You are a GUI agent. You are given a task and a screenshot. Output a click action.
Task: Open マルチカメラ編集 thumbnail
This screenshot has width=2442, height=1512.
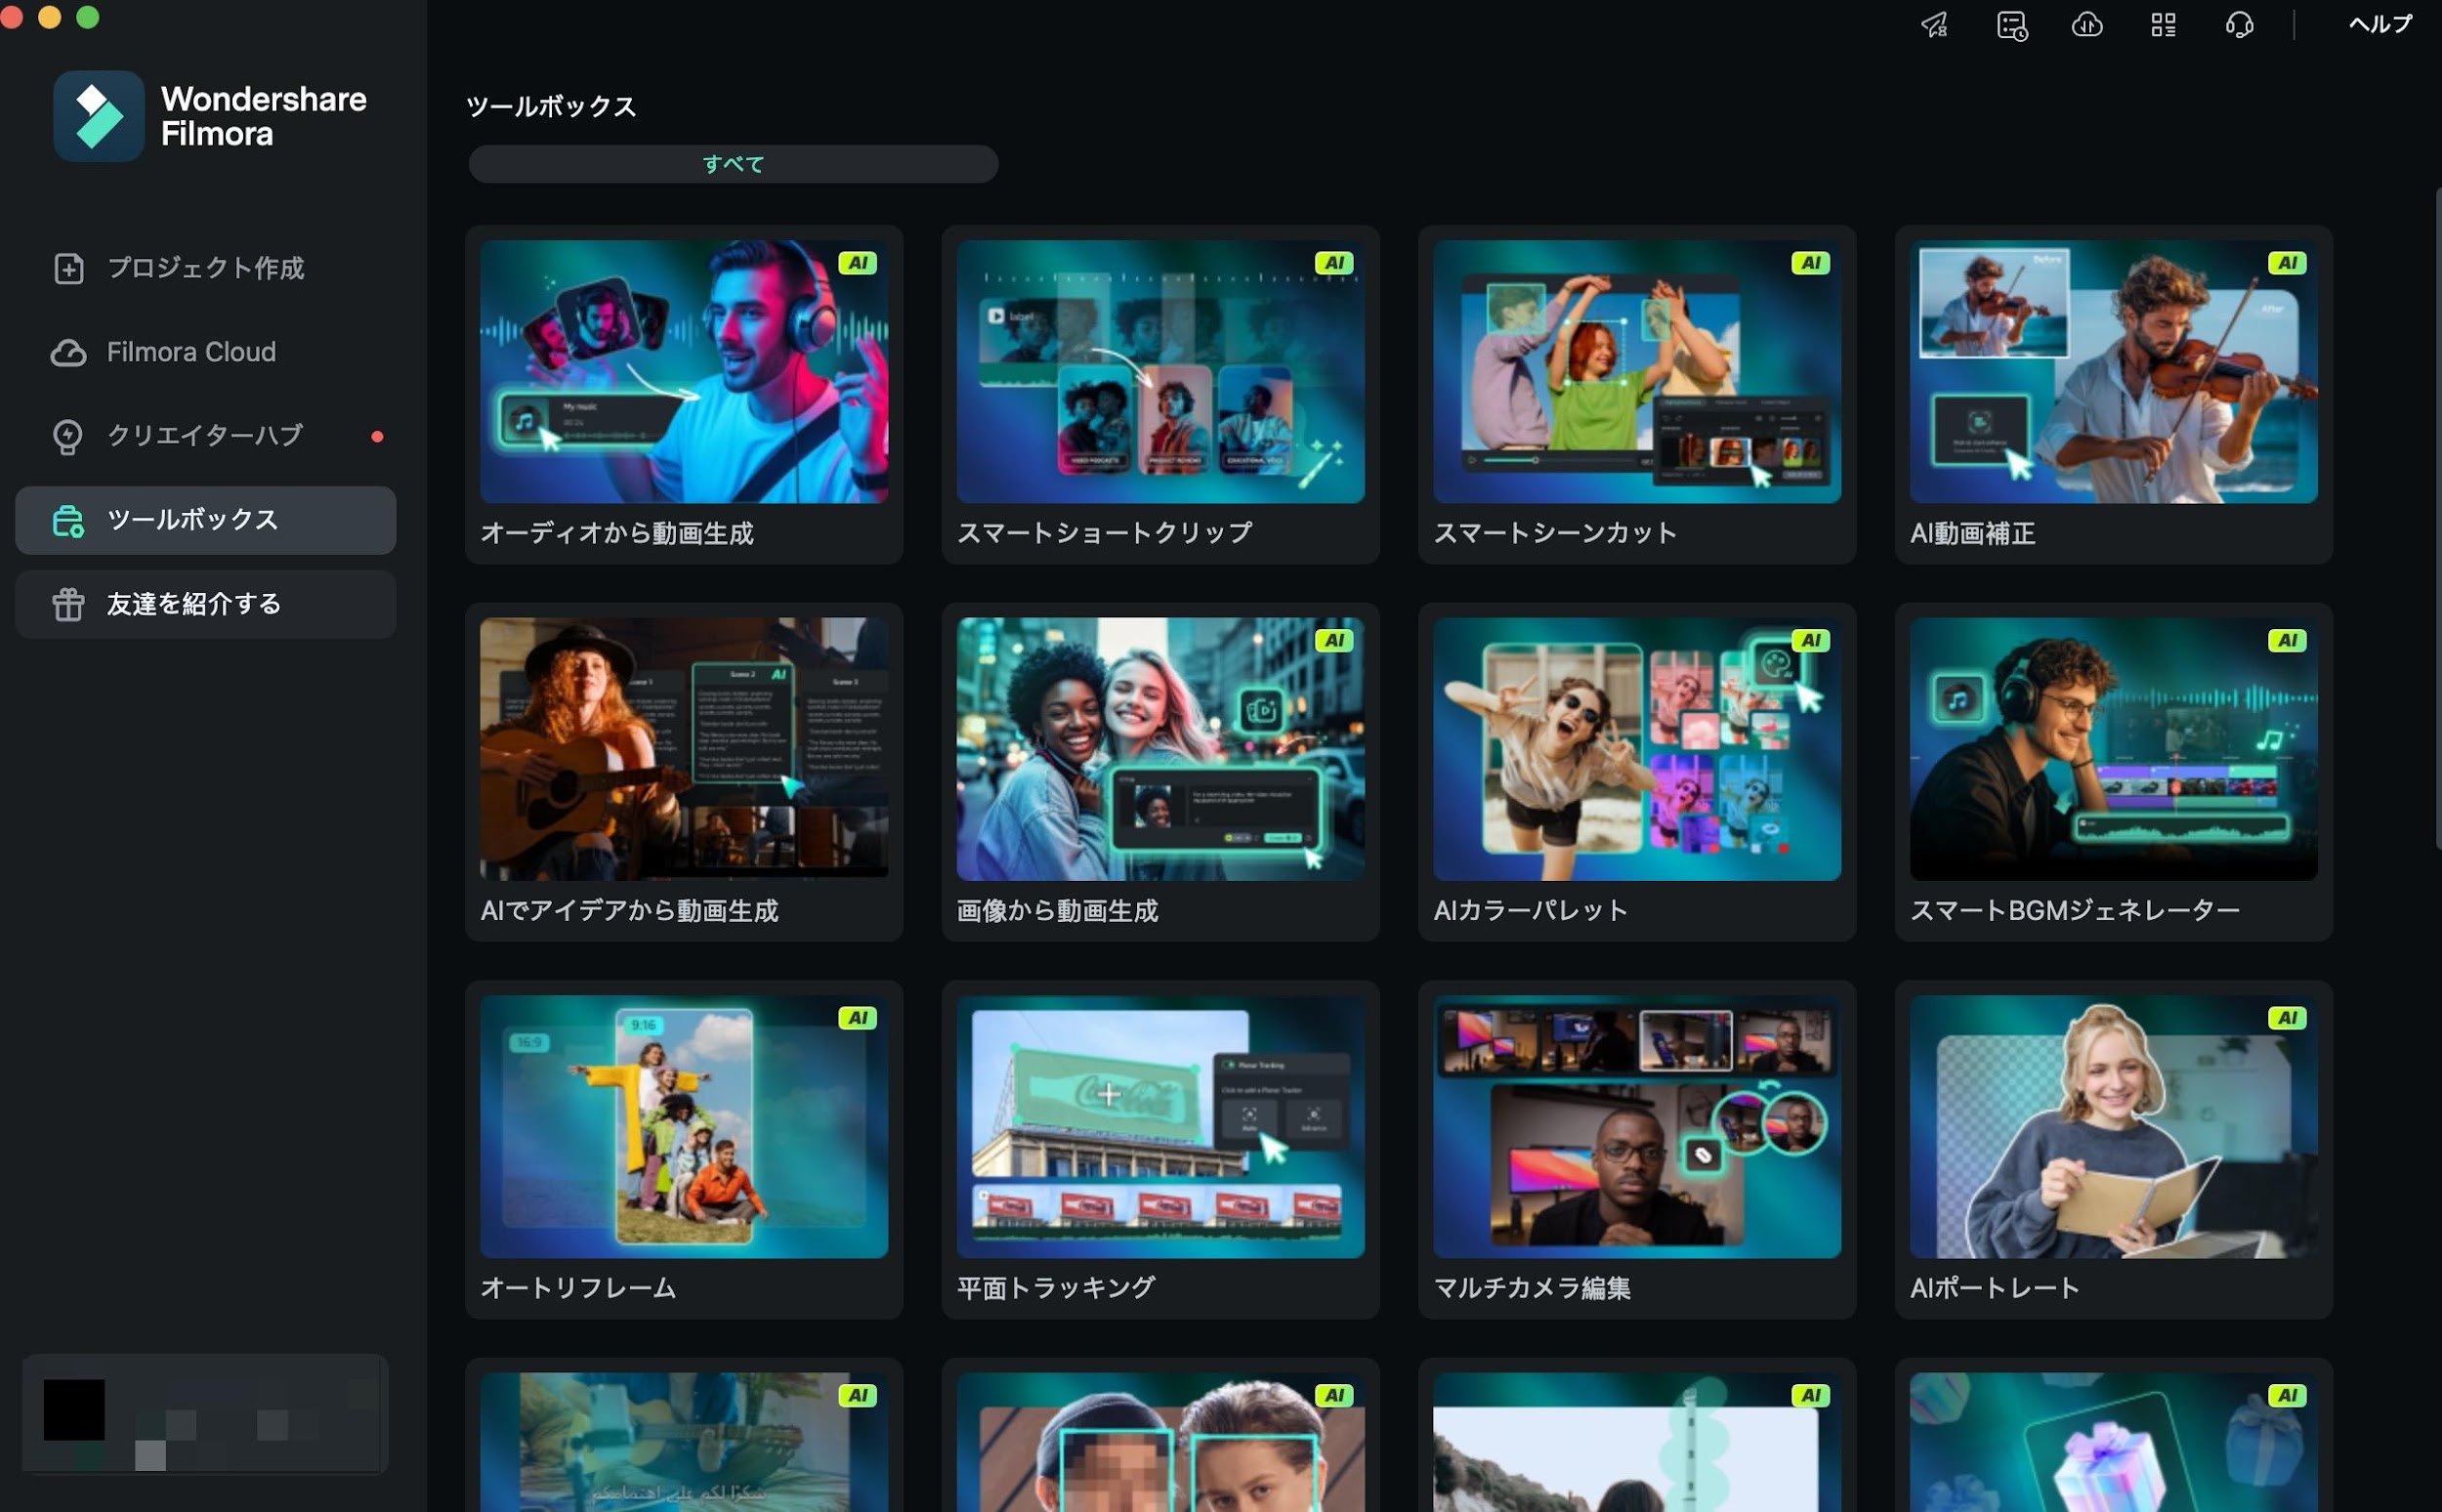pos(1637,1126)
